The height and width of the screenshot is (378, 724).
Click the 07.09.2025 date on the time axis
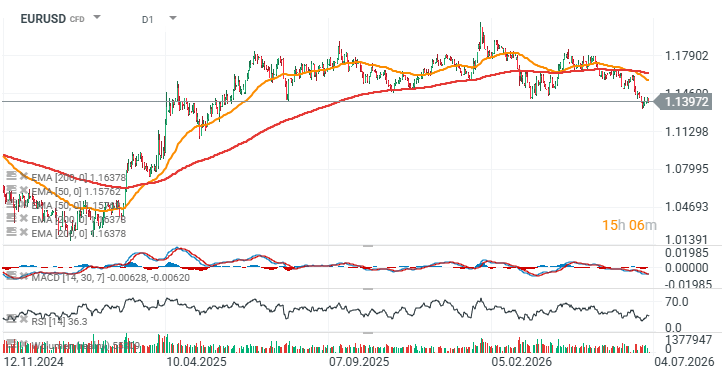[x=359, y=361]
